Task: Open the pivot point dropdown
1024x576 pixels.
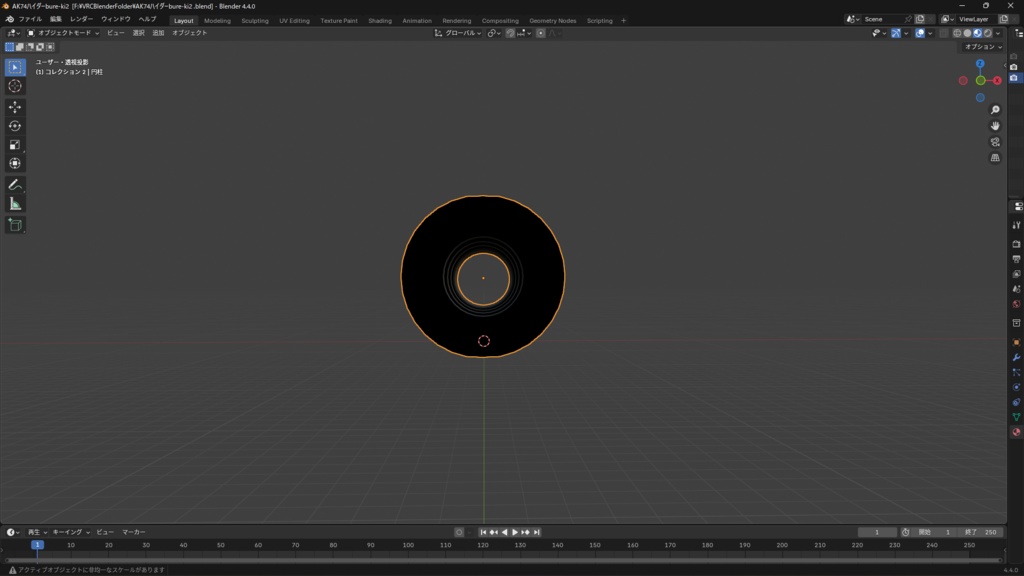Action: (x=494, y=33)
